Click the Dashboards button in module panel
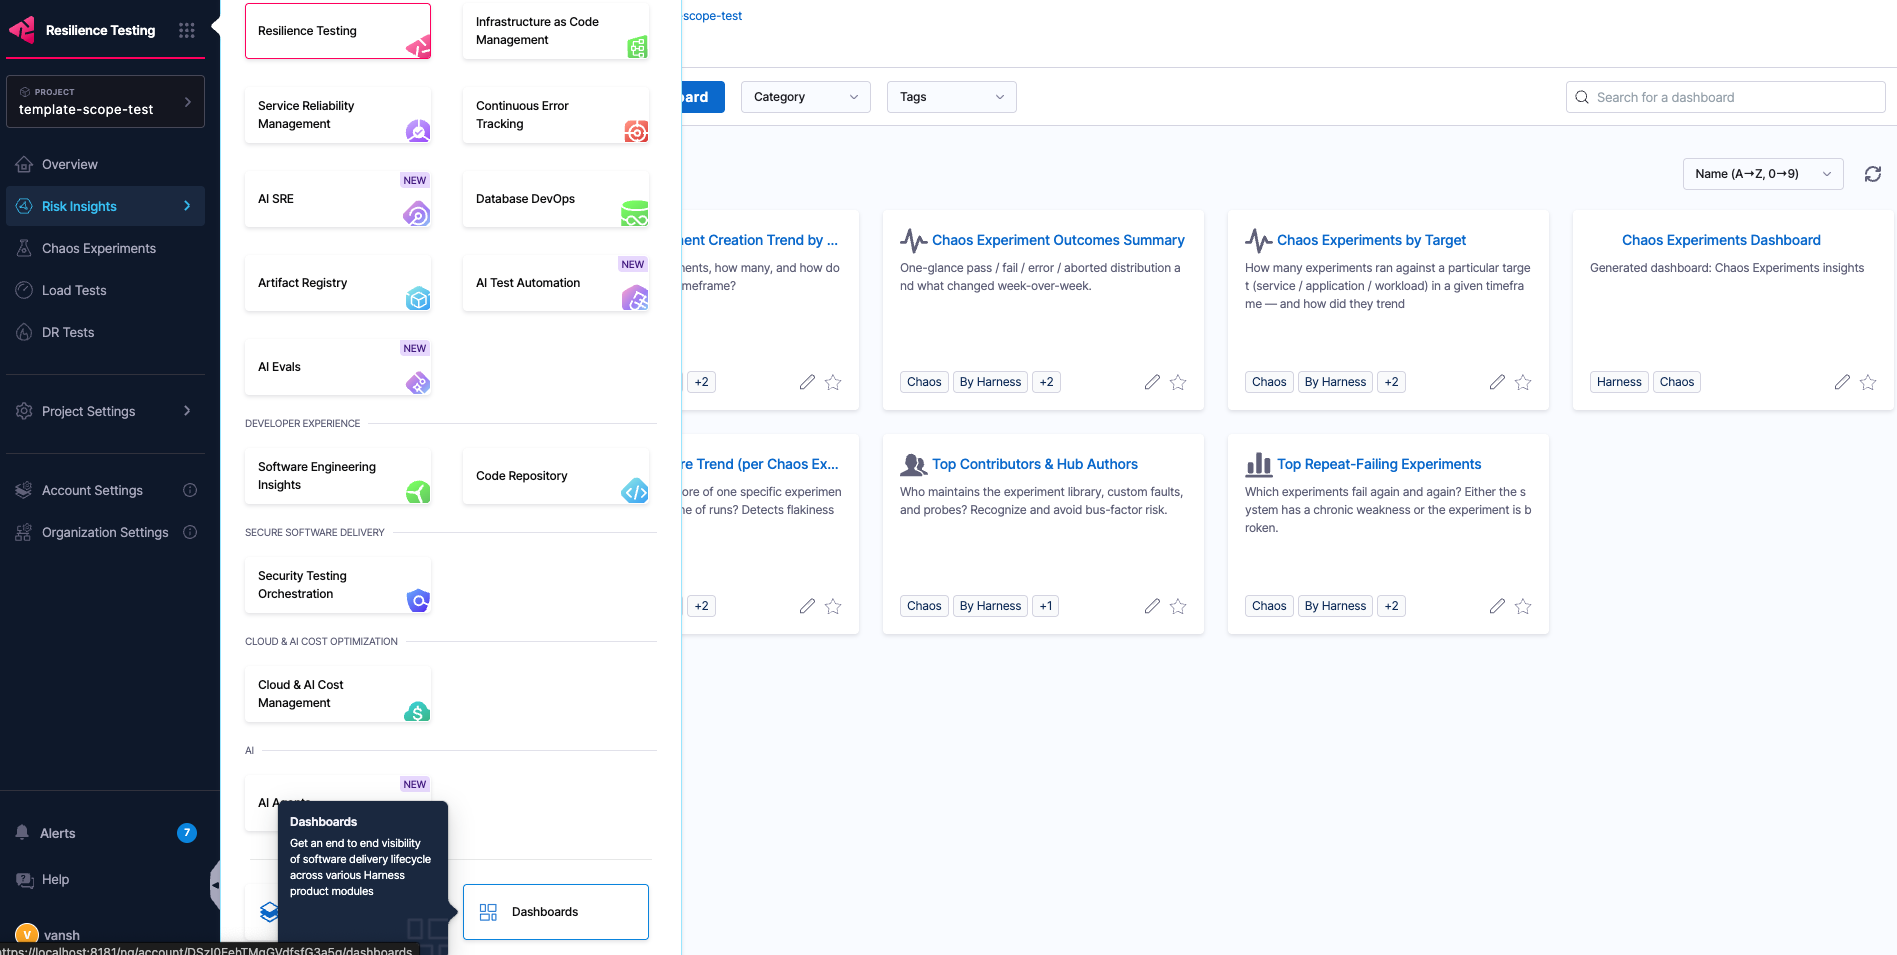Image resolution: width=1897 pixels, height=955 pixels. point(556,912)
